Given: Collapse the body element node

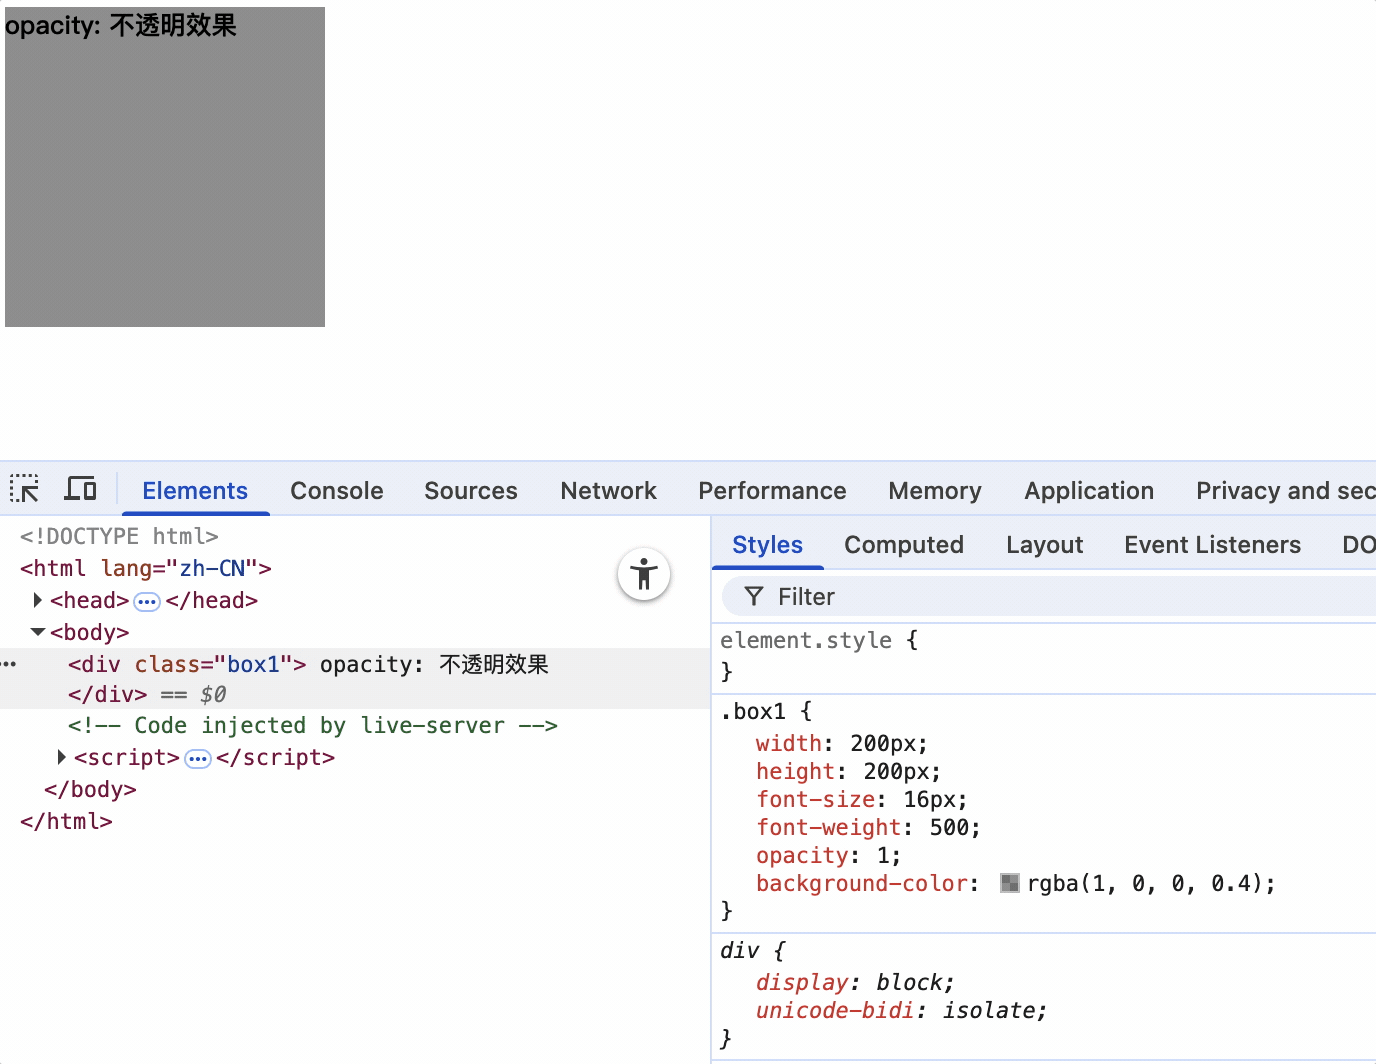Looking at the screenshot, I should click(38, 632).
